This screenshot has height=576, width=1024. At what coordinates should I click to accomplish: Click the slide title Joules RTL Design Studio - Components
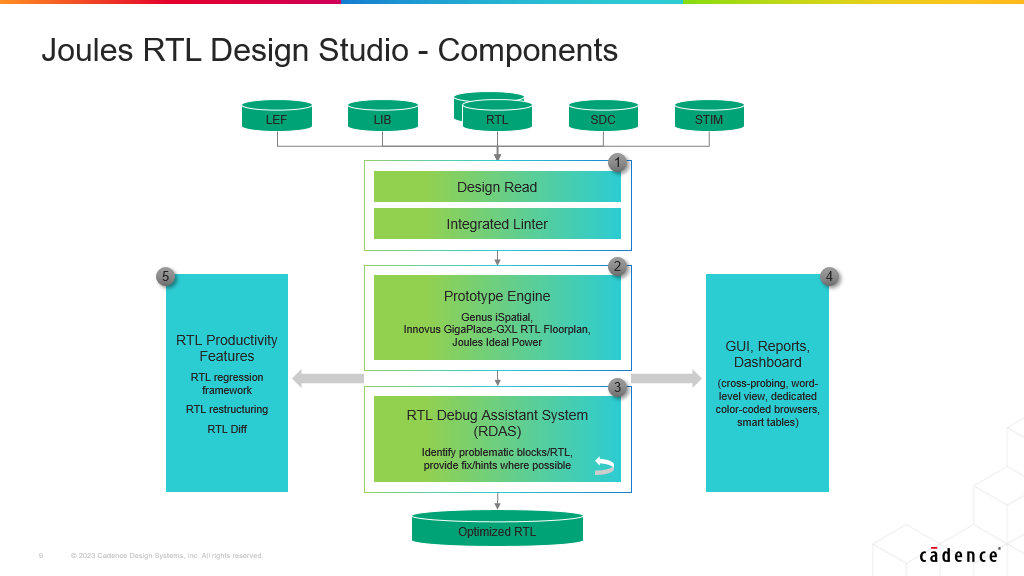click(330, 50)
